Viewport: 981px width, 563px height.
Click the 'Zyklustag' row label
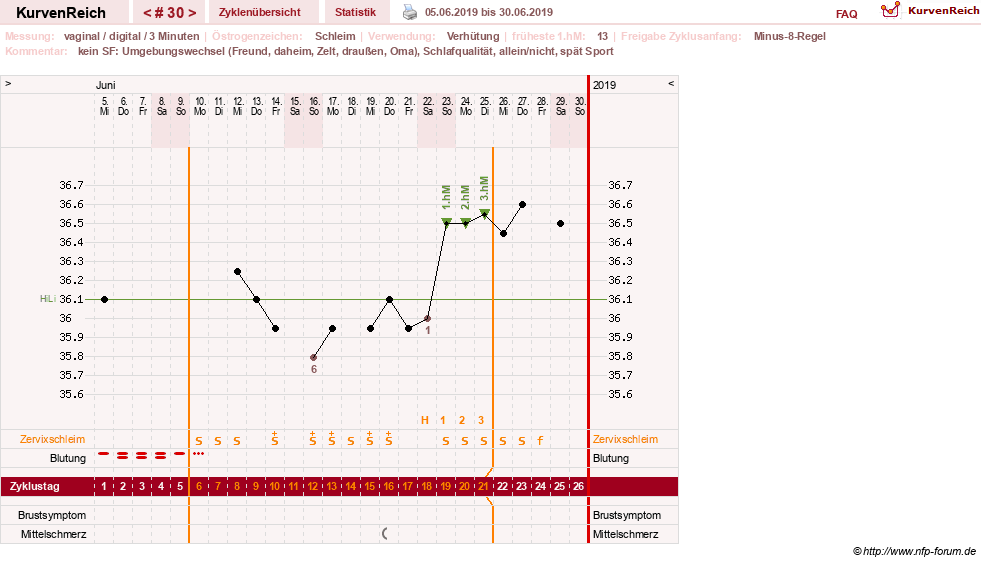34,486
